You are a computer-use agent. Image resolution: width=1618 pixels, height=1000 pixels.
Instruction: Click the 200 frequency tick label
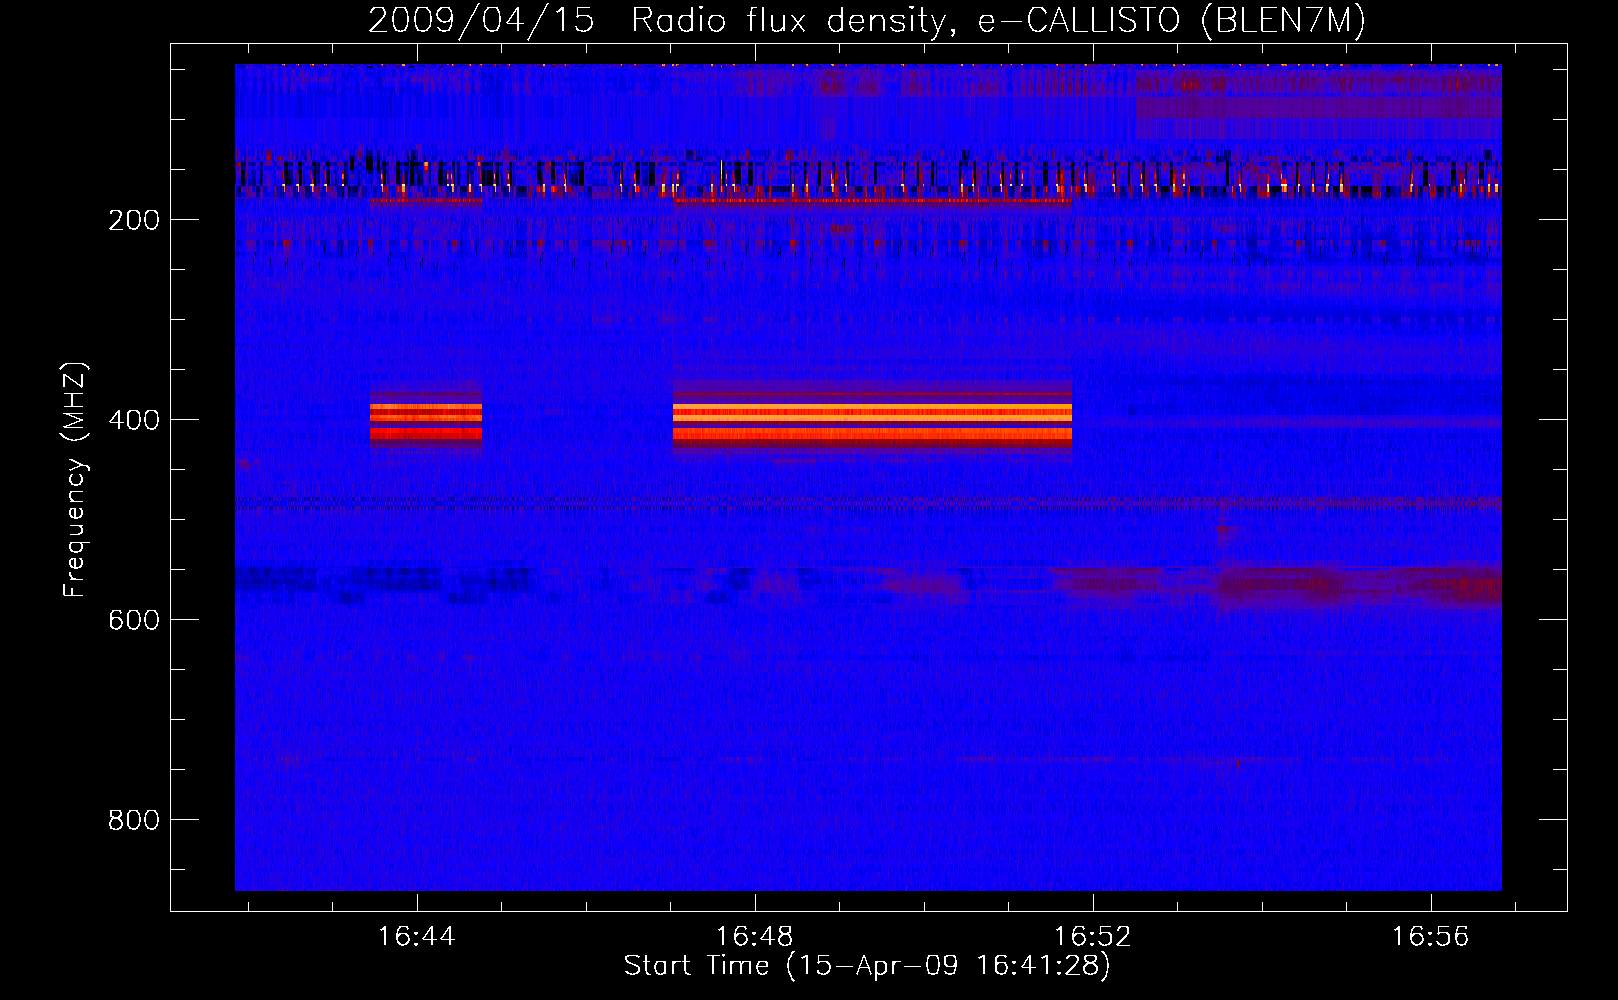(134, 220)
